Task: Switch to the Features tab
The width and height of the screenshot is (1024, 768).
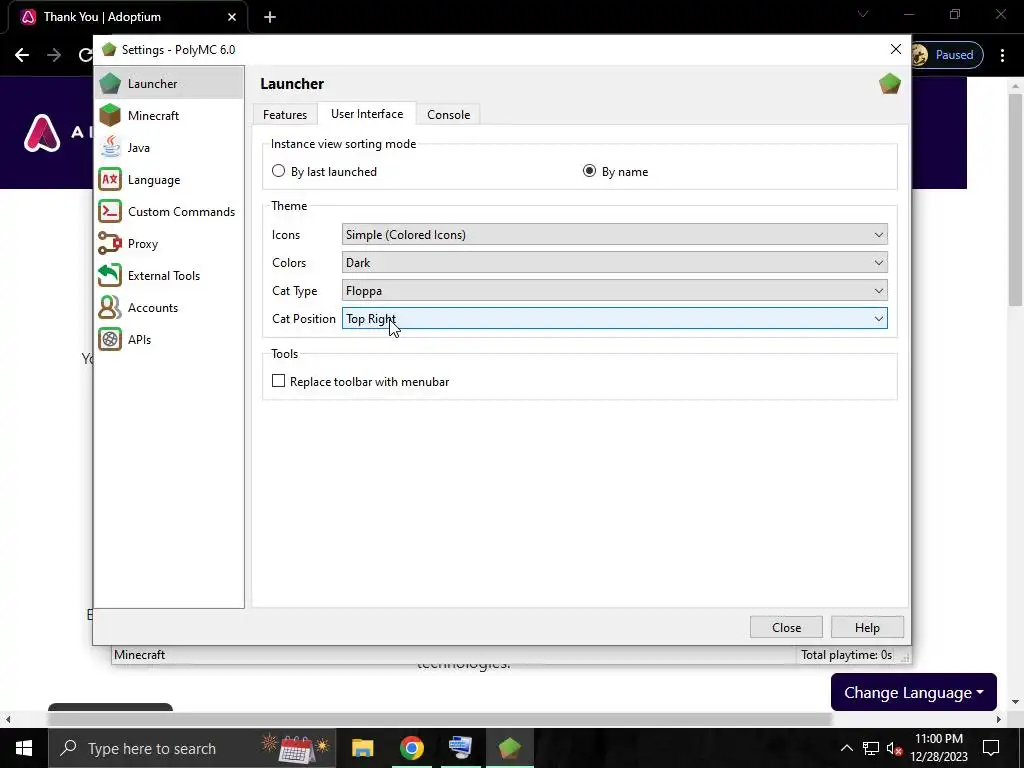Action: 285,114
